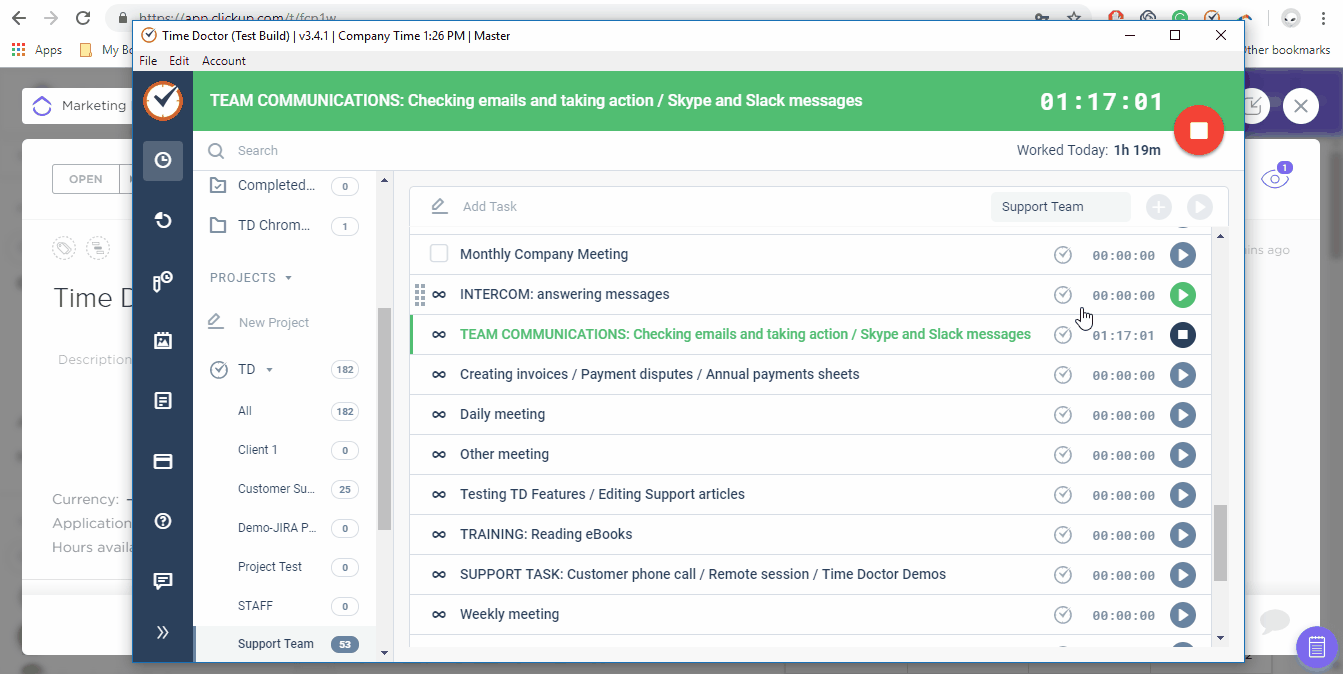This screenshot has height=674, width=1343.
Task: Start timer for Weekly meeting
Action: tap(1182, 615)
